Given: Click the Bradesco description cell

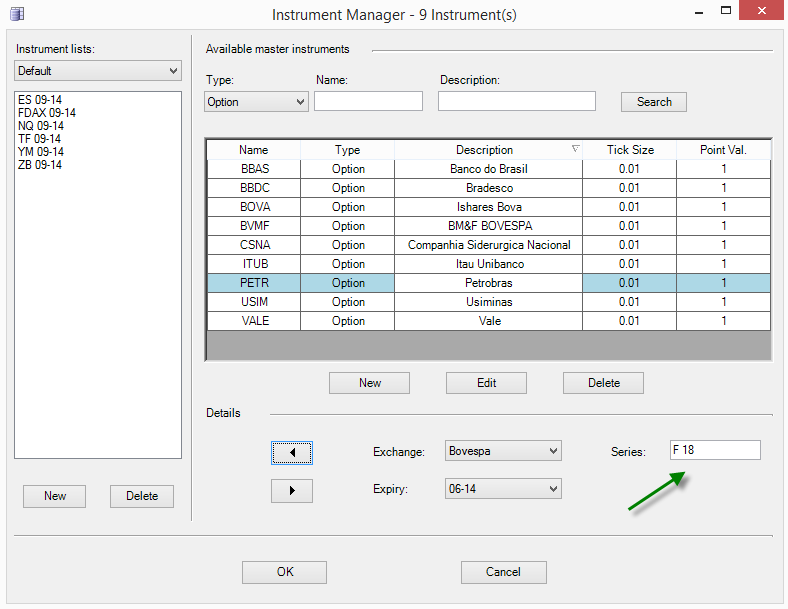Looking at the screenshot, I should [488, 188].
